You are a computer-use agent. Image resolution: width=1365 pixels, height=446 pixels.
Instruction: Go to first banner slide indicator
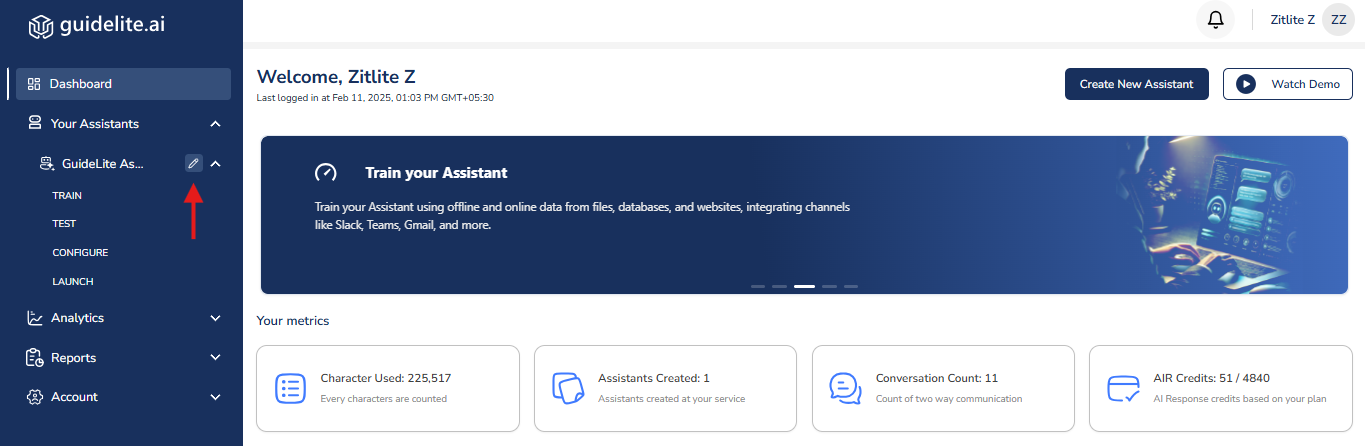(x=758, y=286)
